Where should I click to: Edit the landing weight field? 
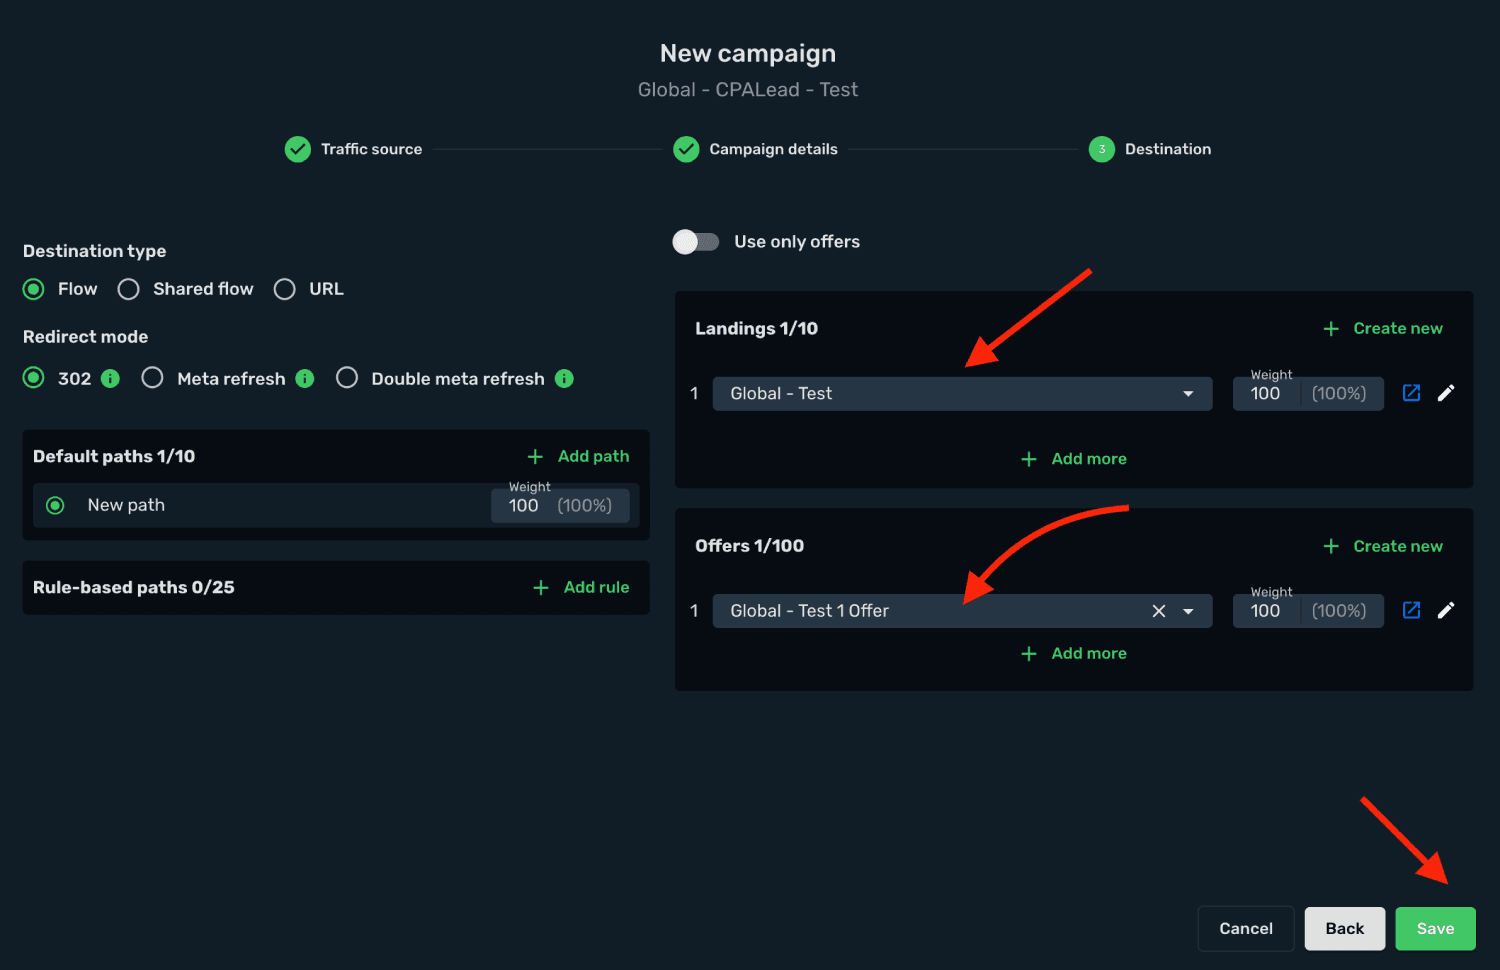(1308, 394)
